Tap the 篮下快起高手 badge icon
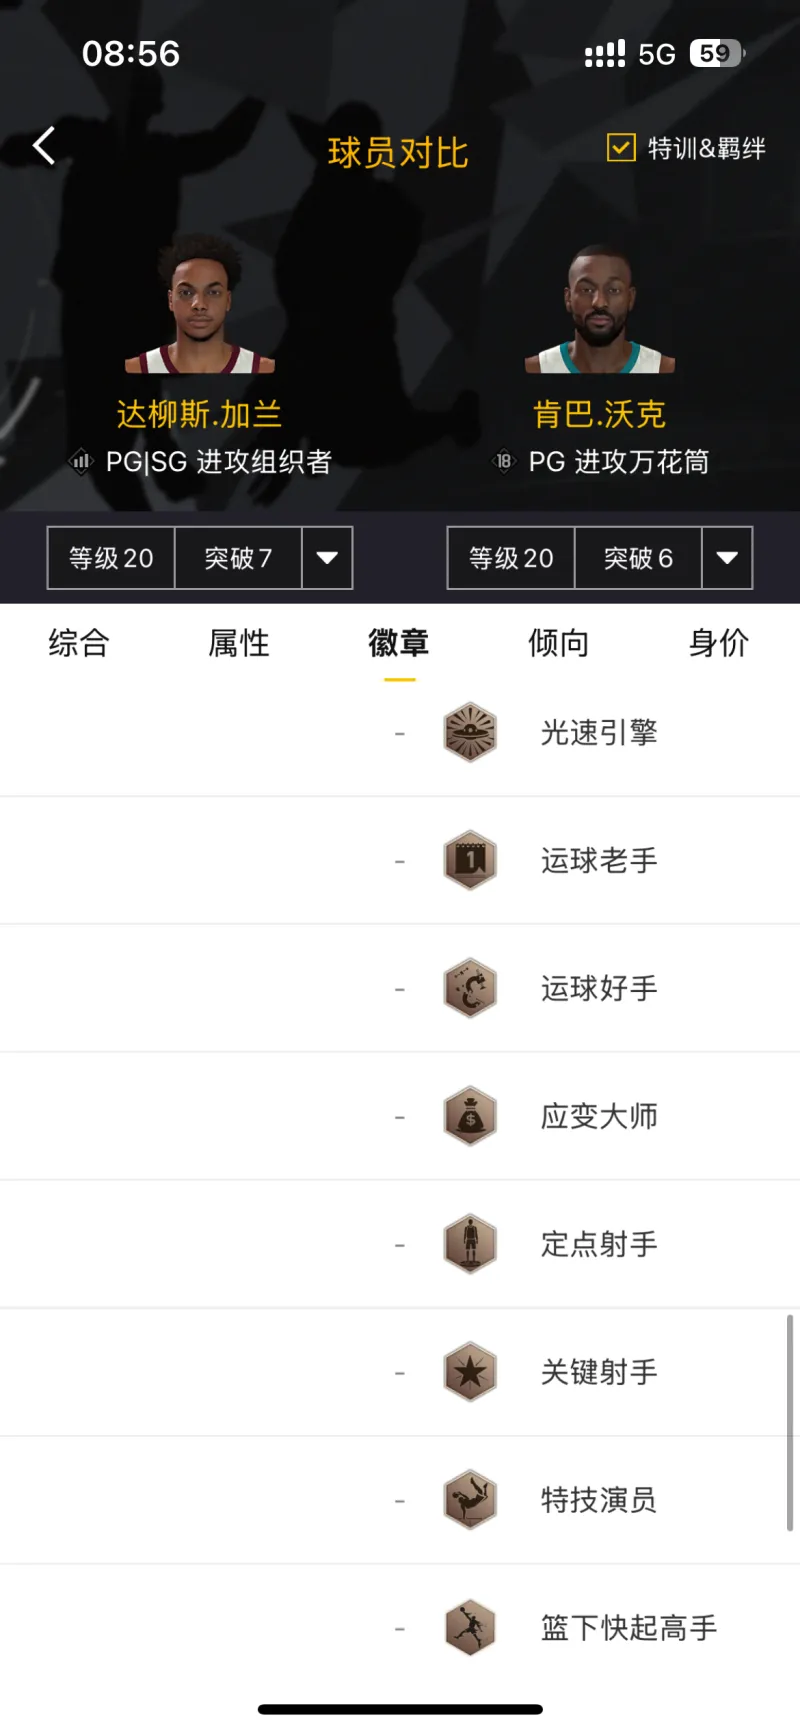Screen dimensions: 800x1731 coord(470,1627)
